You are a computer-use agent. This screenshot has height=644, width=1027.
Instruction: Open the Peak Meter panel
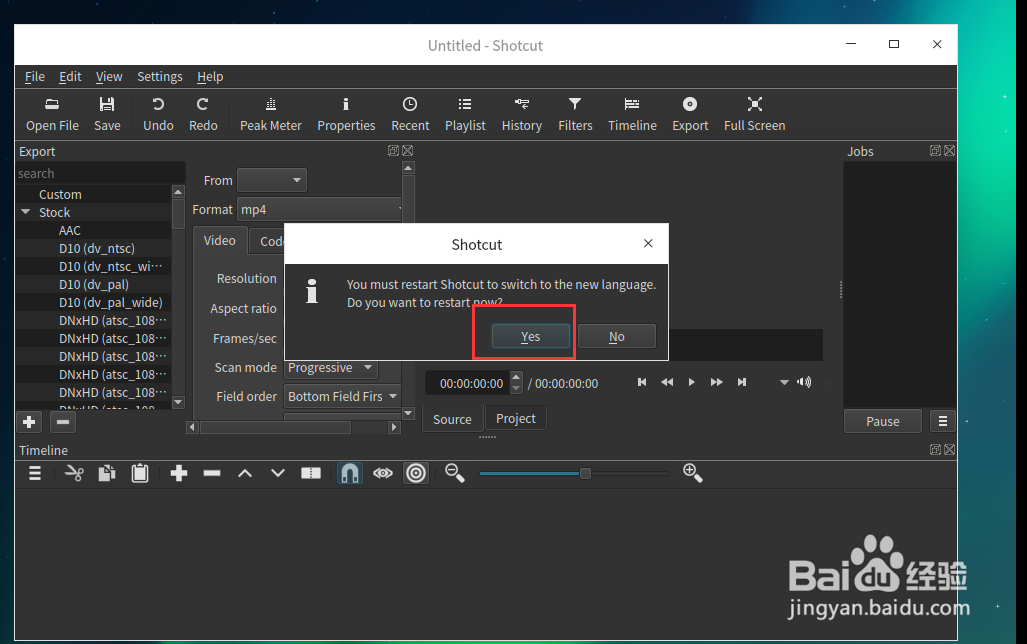(x=271, y=114)
